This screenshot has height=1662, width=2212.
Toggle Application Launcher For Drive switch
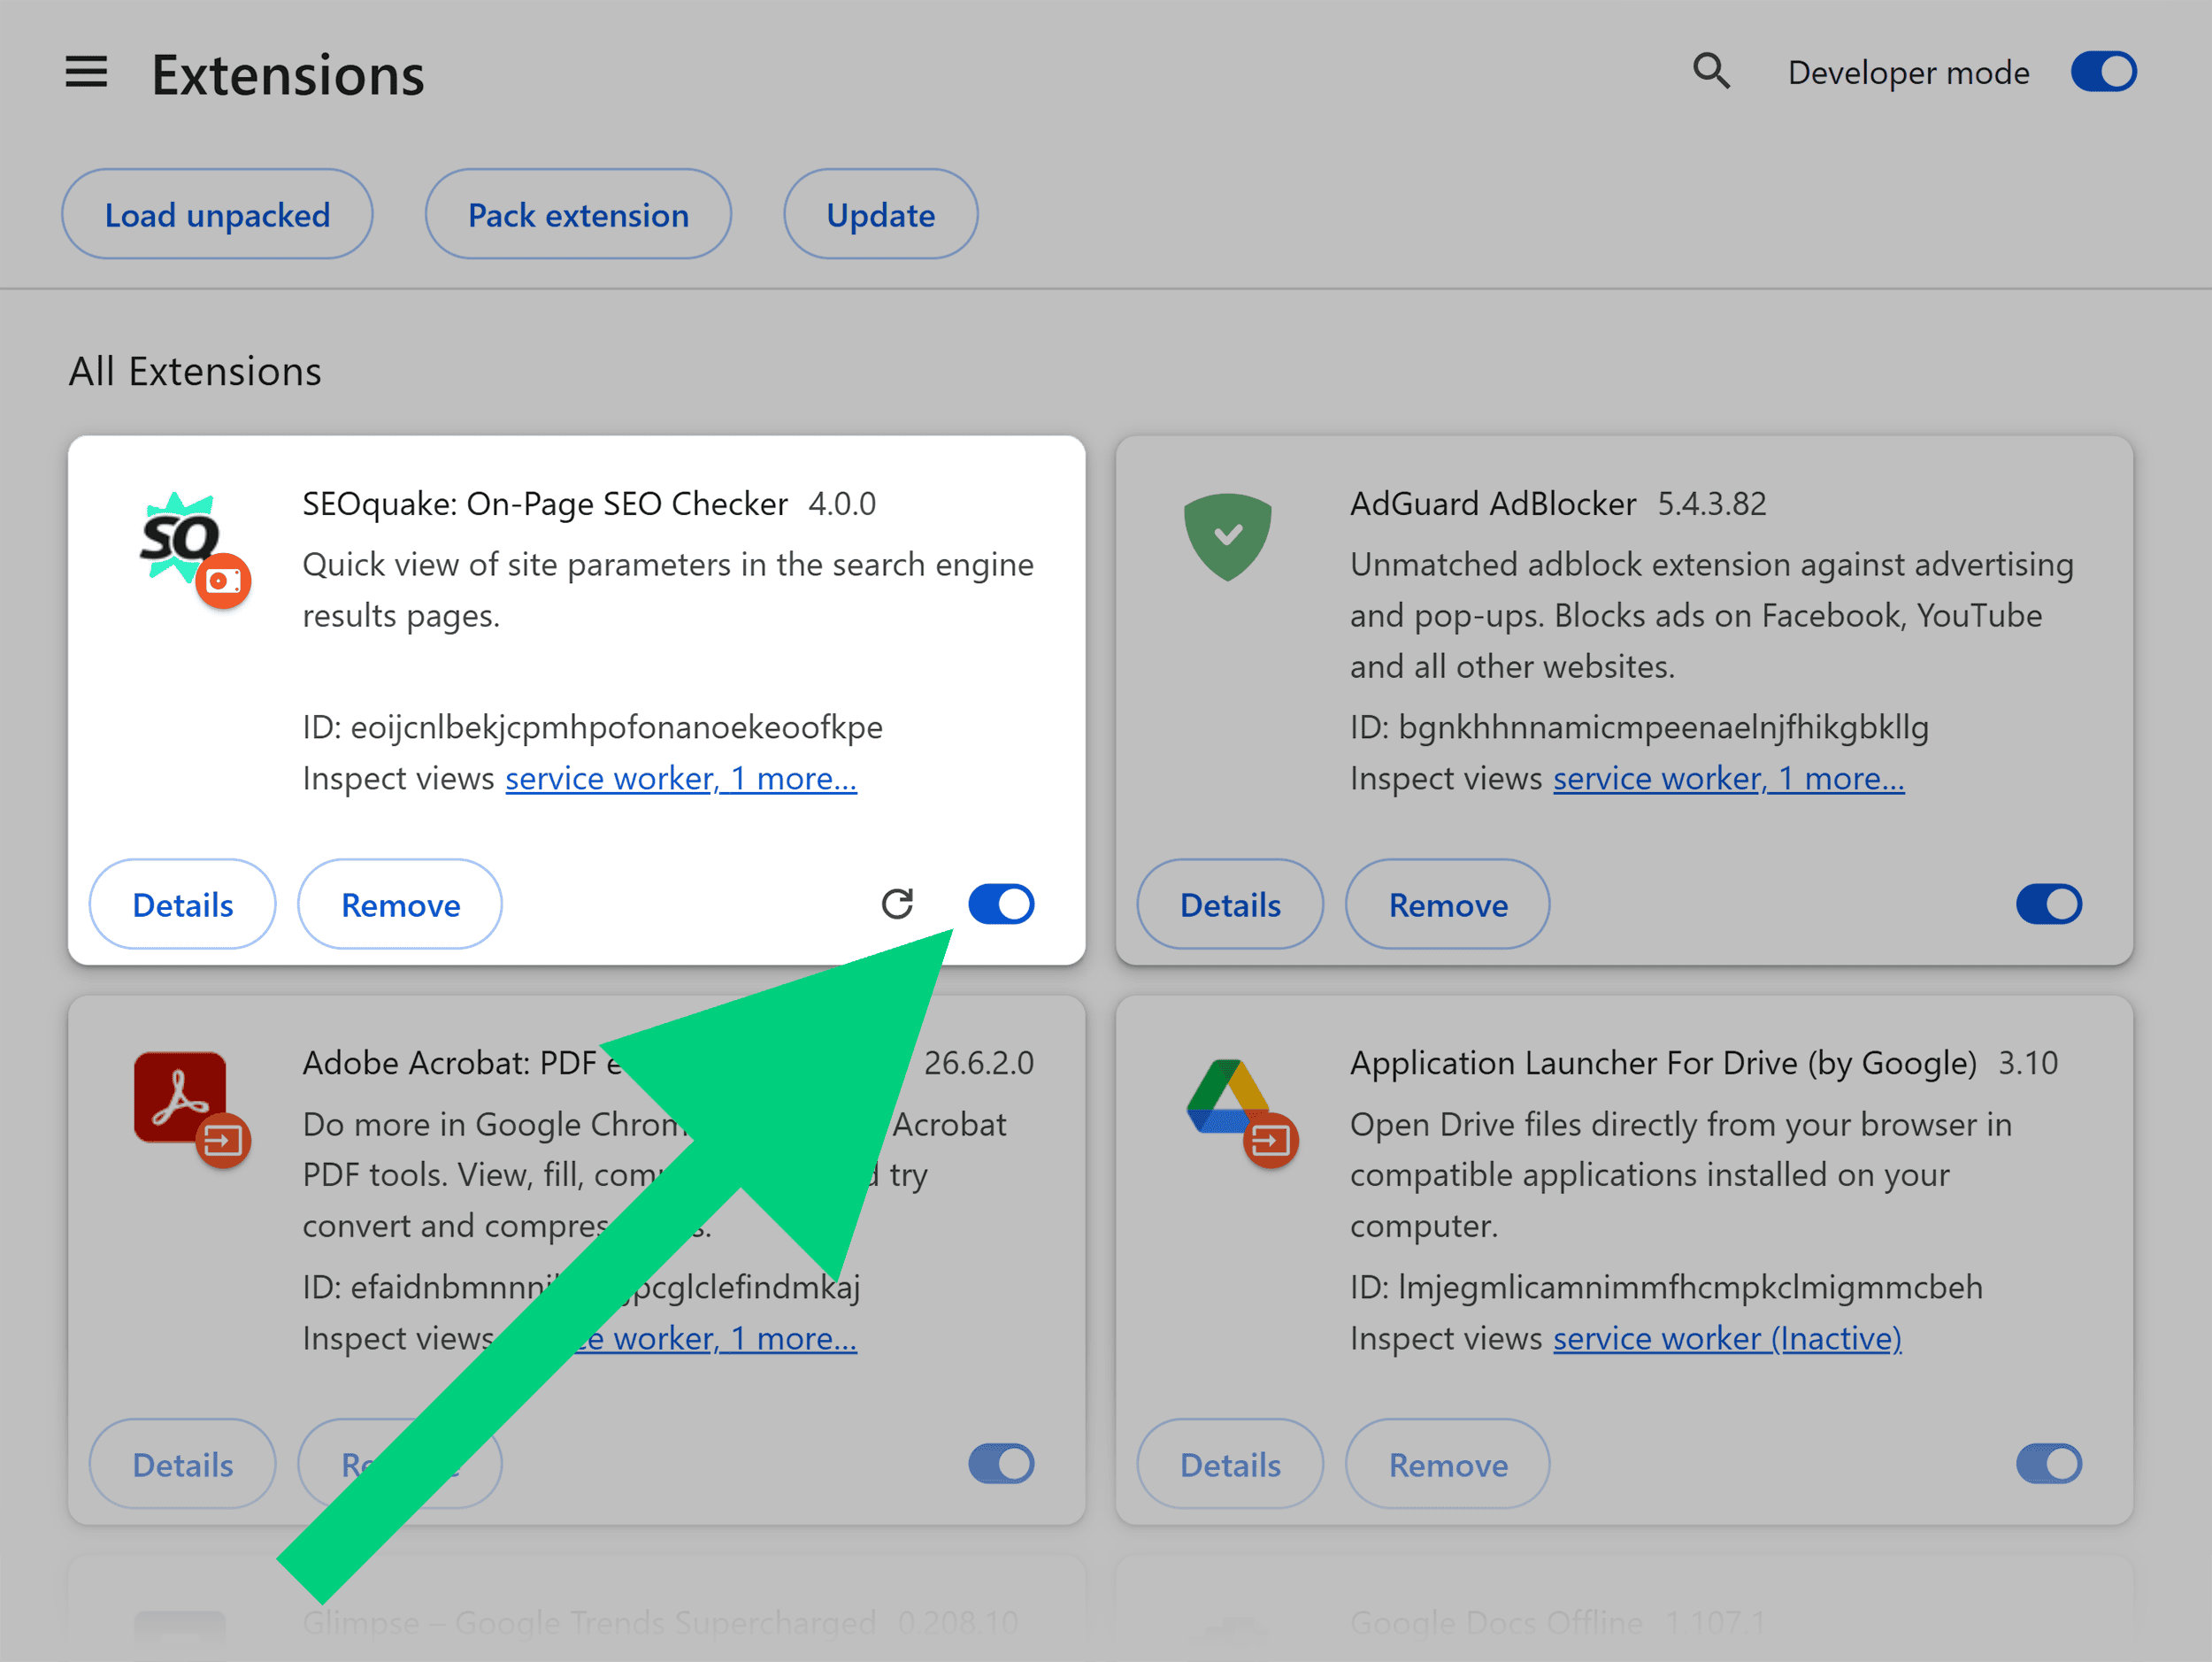(x=2049, y=1464)
